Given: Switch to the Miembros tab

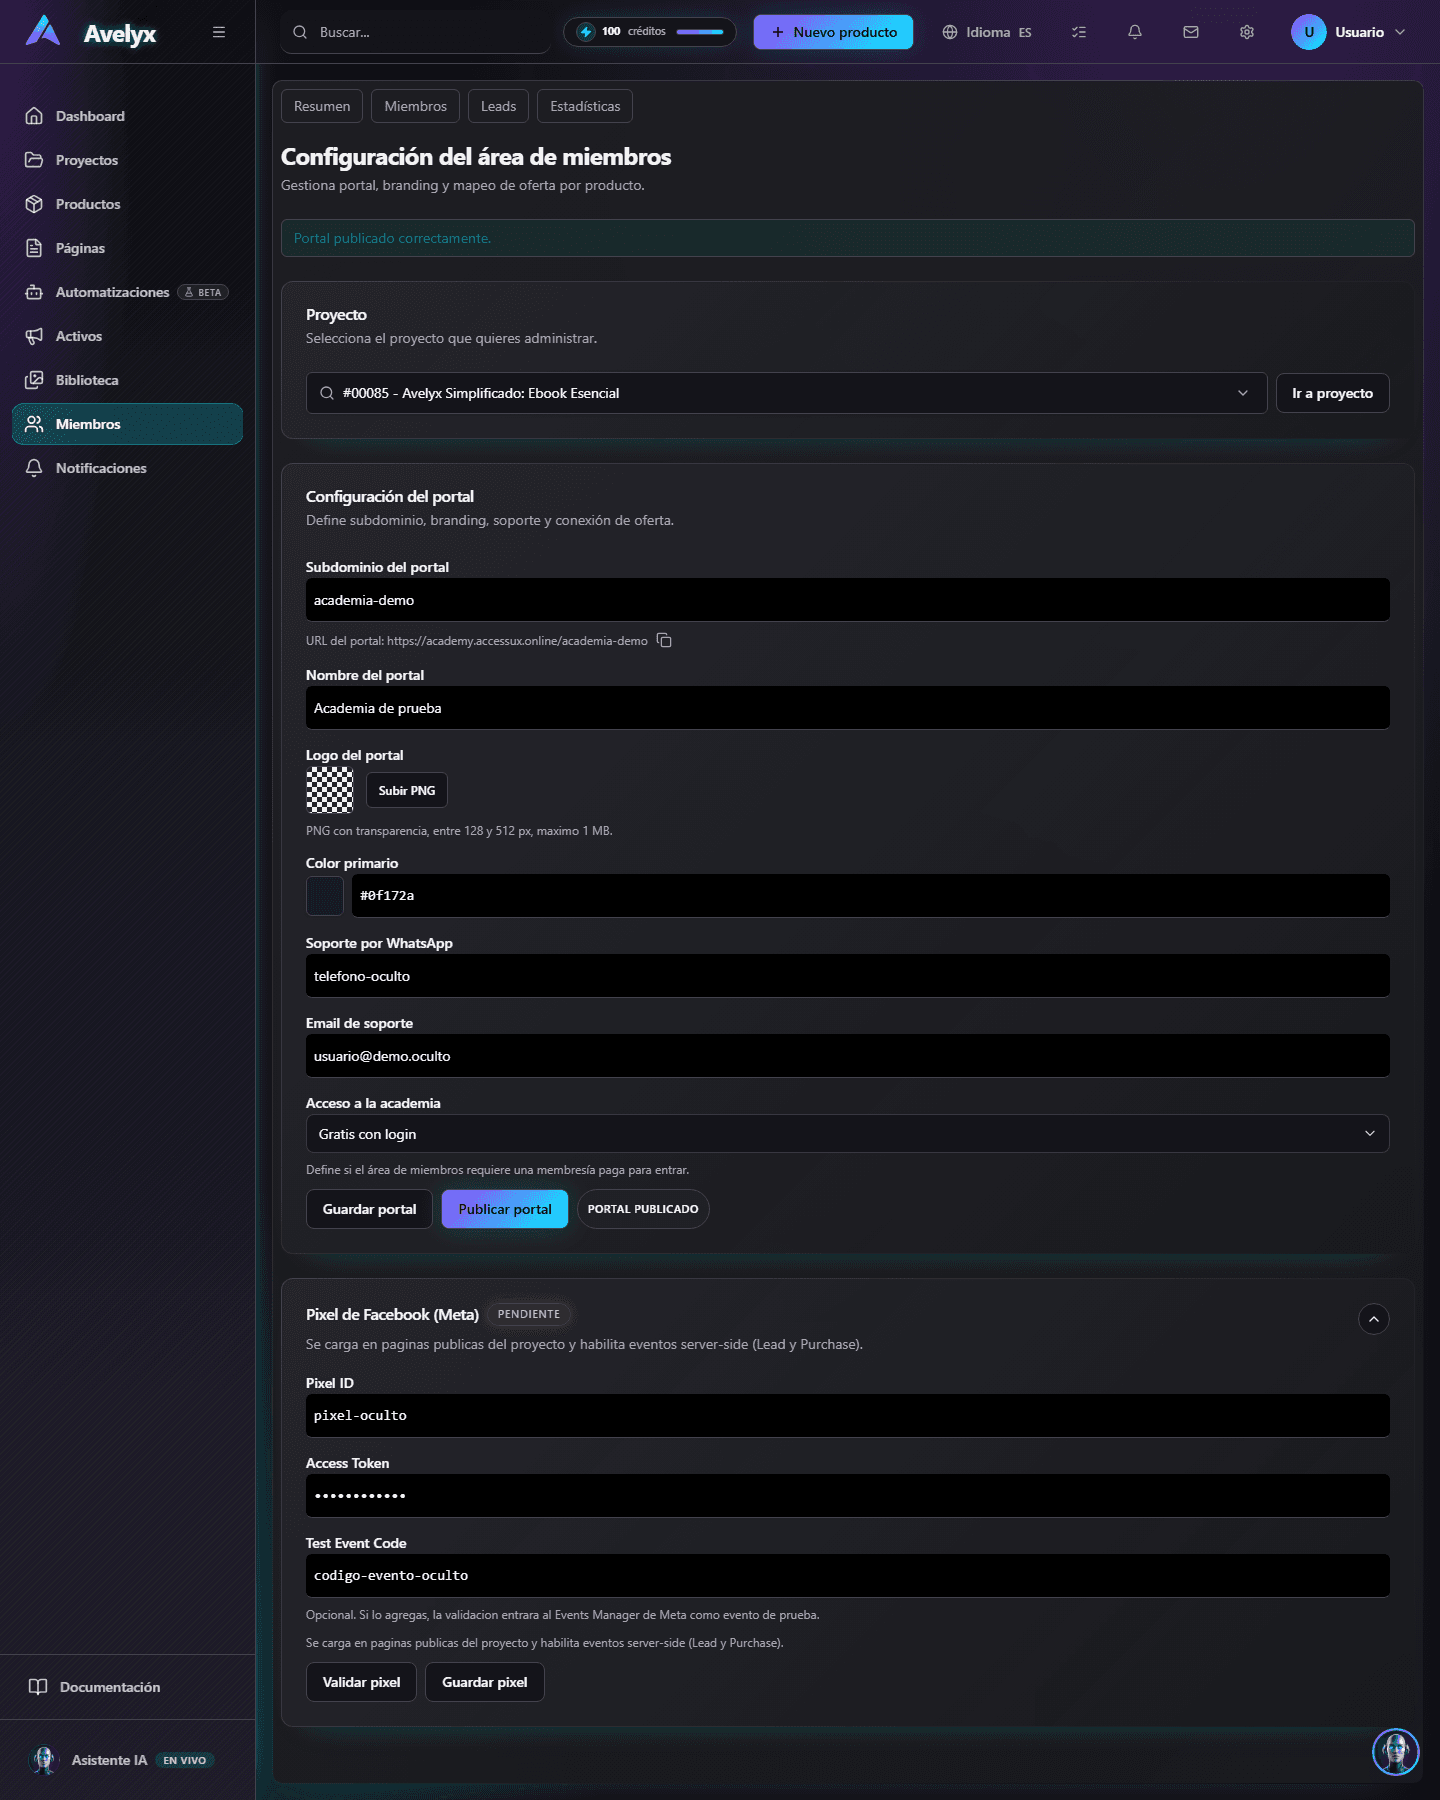Looking at the screenshot, I should click(416, 106).
